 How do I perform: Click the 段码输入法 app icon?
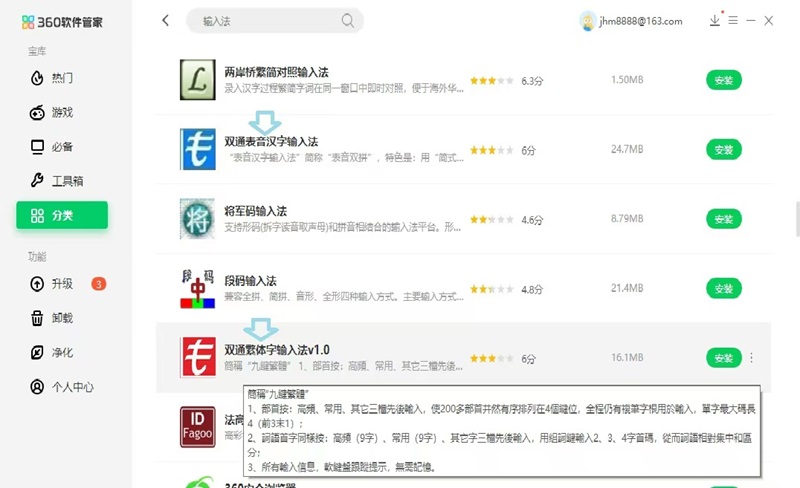point(197,288)
